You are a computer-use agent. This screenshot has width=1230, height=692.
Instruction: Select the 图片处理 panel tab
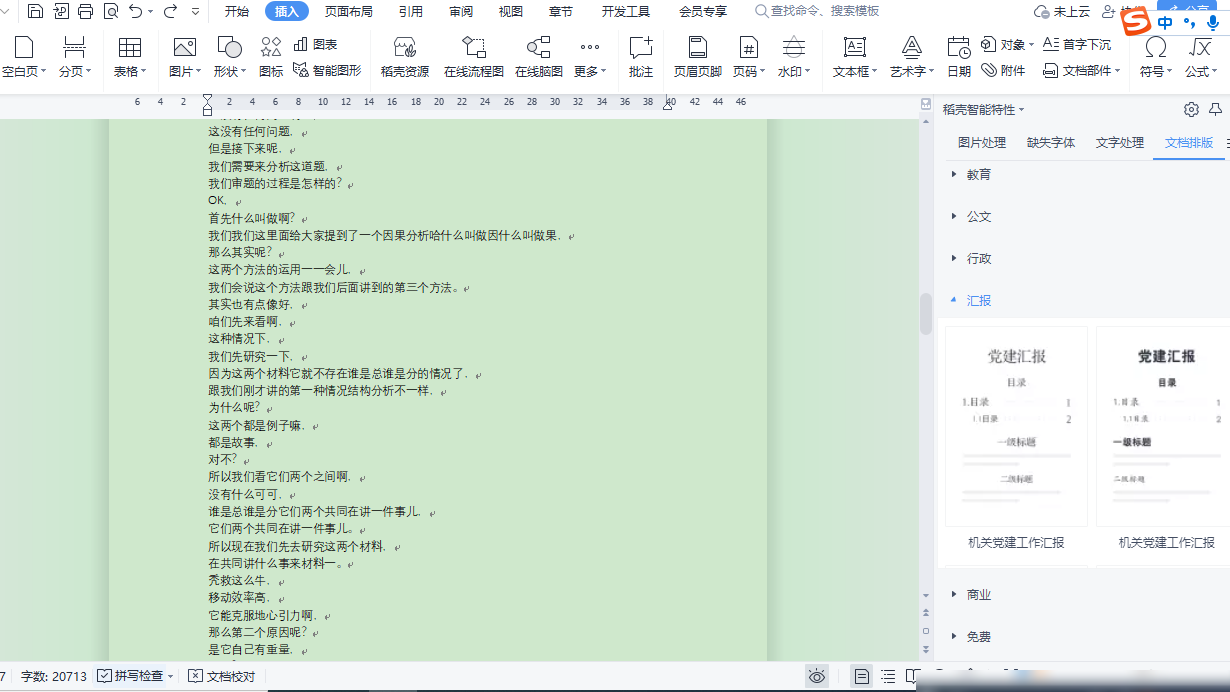point(982,143)
